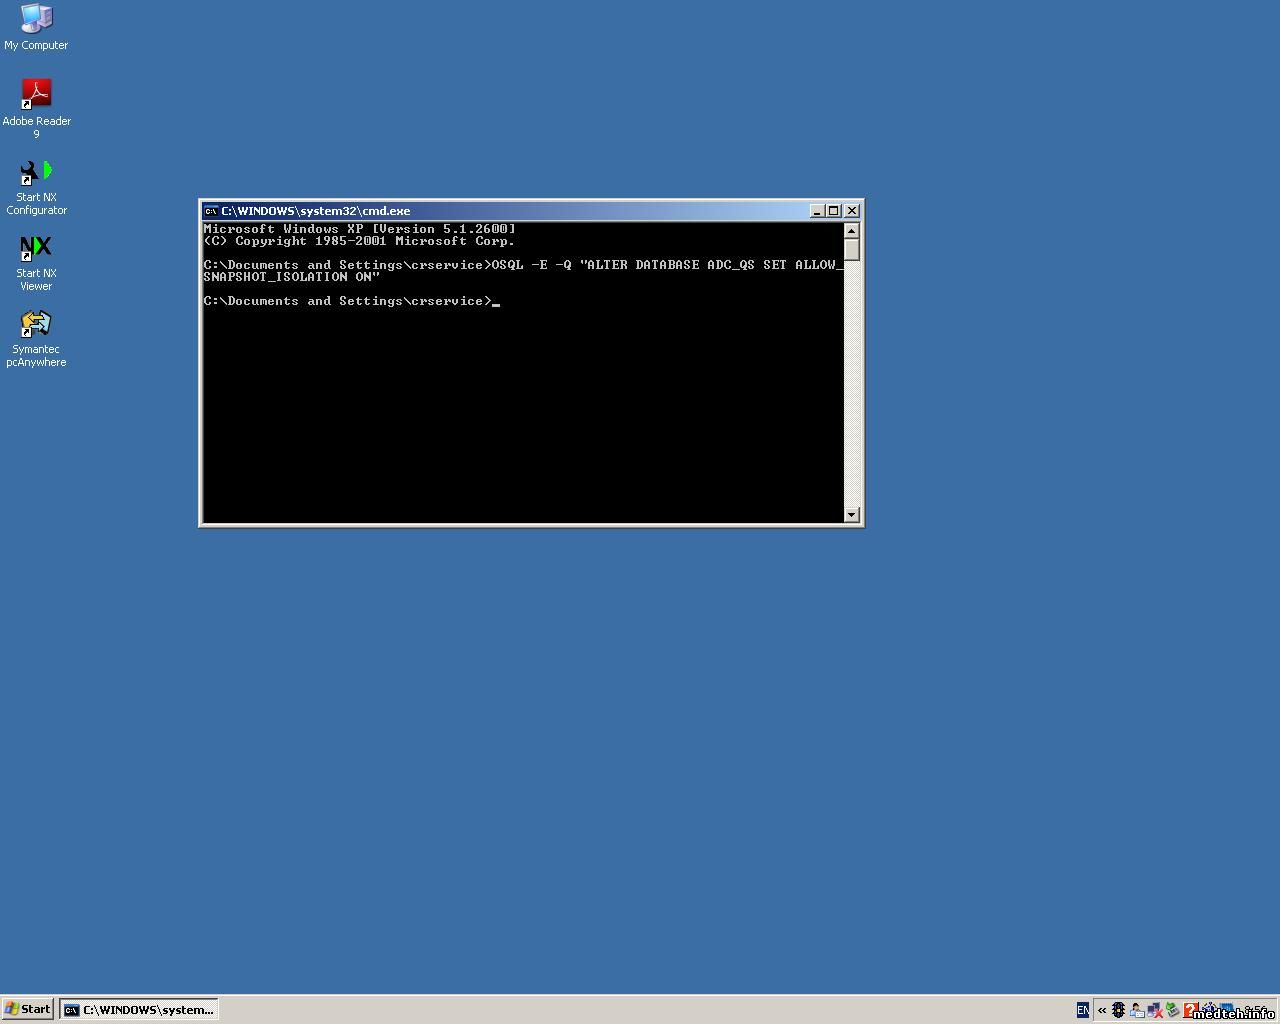The width and height of the screenshot is (1280, 1024).
Task: Click the red question mark tray icon
Action: point(1191,1010)
